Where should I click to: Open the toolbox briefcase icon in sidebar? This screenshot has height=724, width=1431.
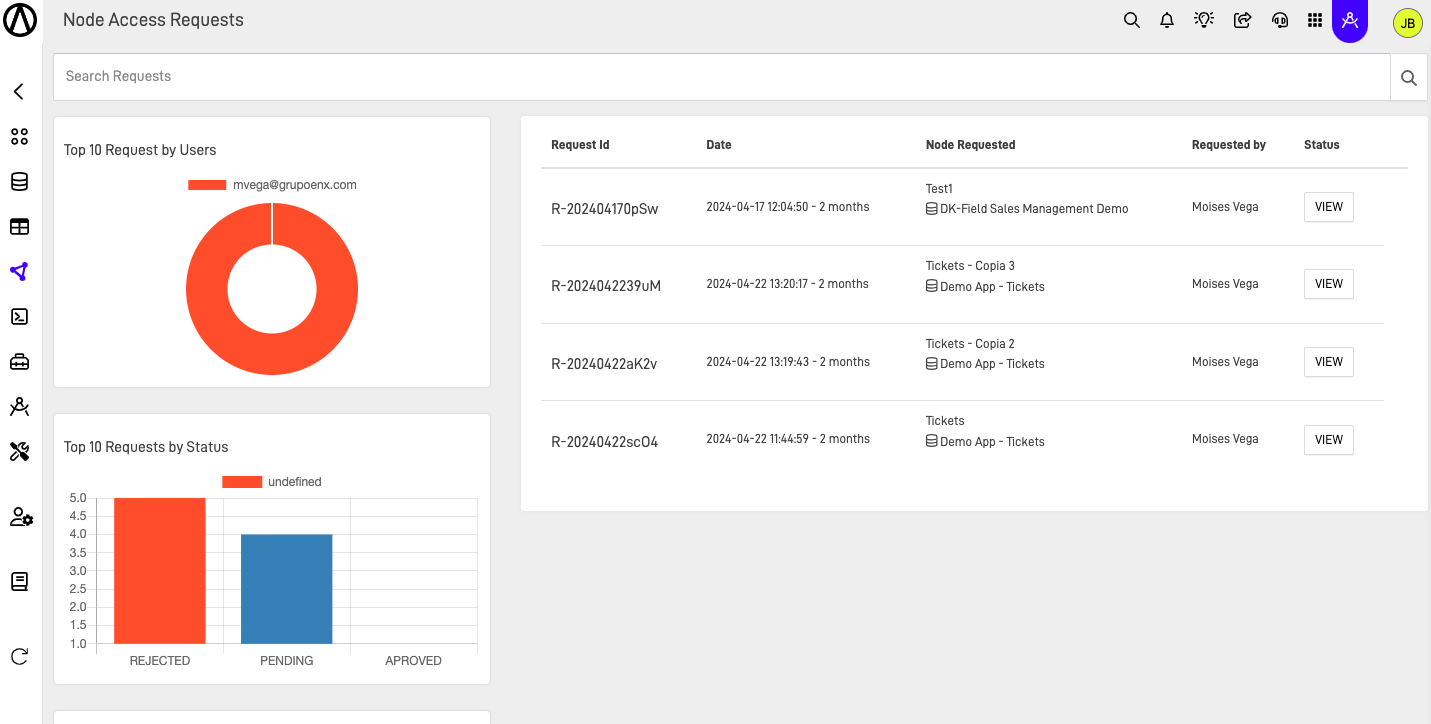point(19,361)
